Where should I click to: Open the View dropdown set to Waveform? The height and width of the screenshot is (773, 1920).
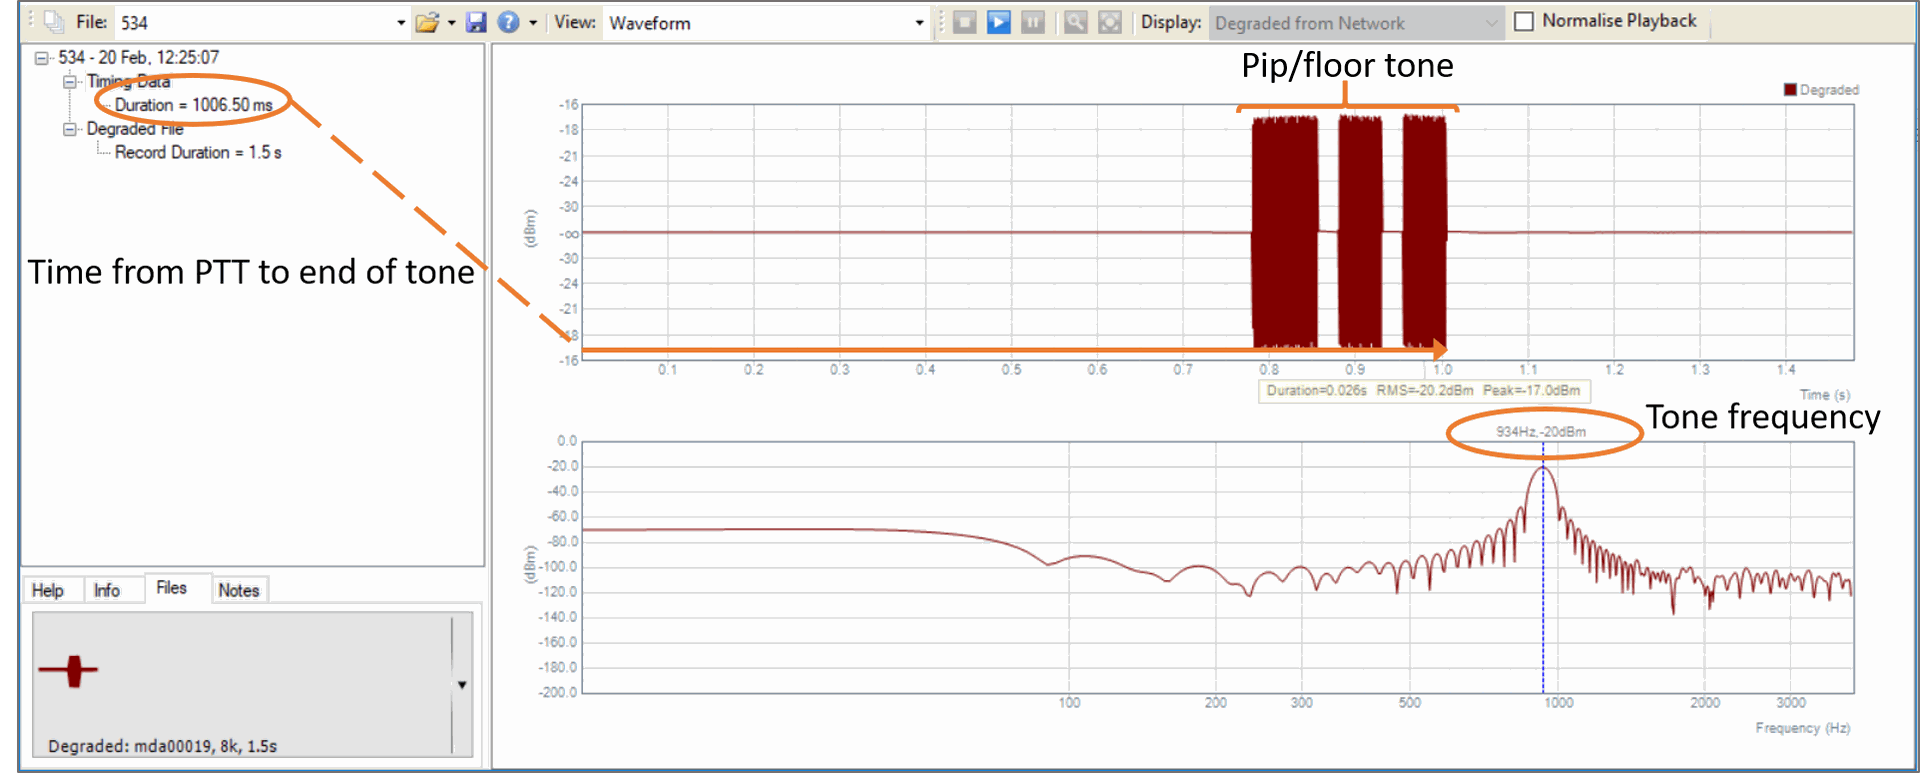(x=919, y=22)
